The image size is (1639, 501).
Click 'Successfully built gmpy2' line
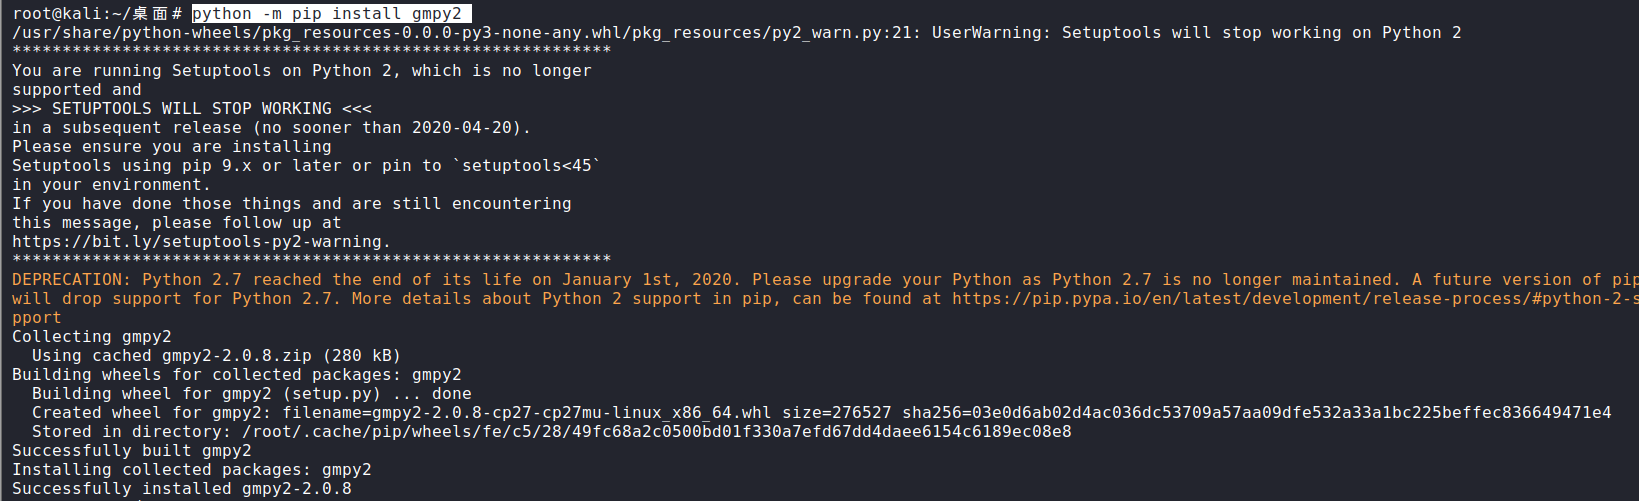132,451
